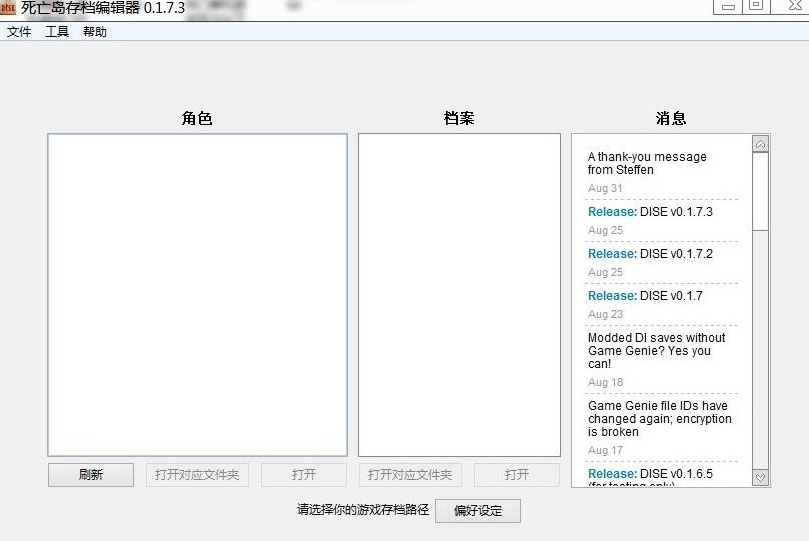Open 'Game Genie file IDs have changed' news

[659, 419]
